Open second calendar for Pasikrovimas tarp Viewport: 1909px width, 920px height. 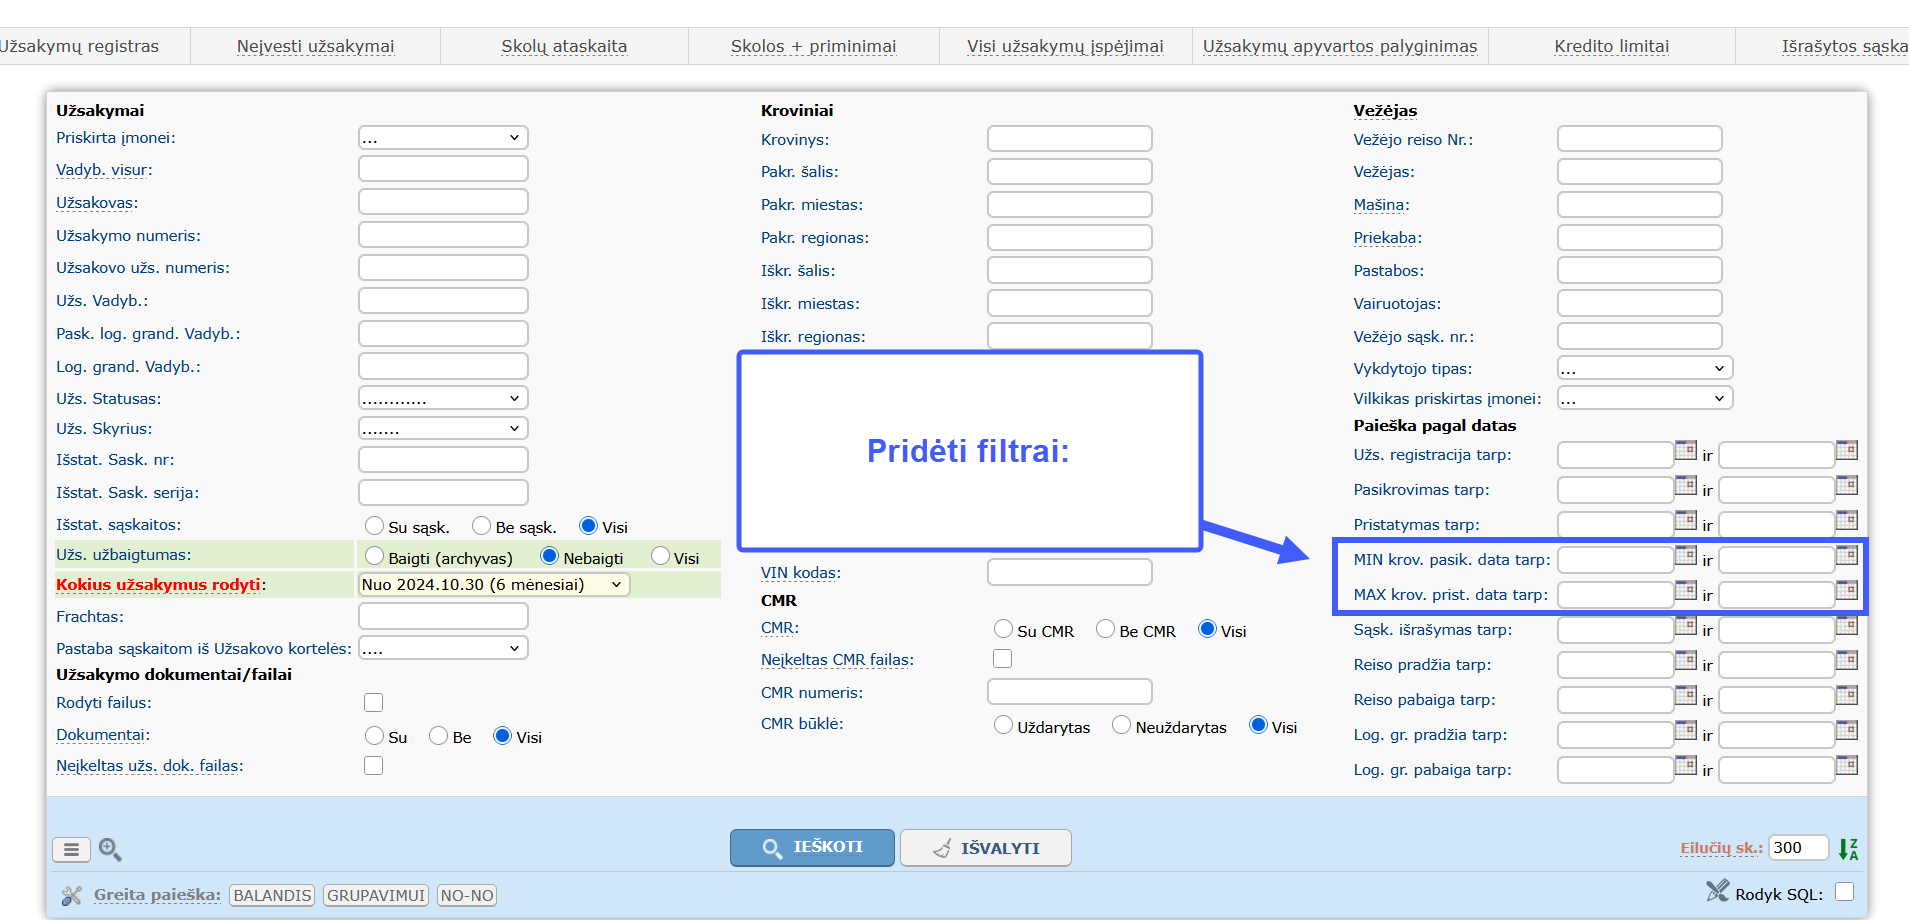(1847, 485)
